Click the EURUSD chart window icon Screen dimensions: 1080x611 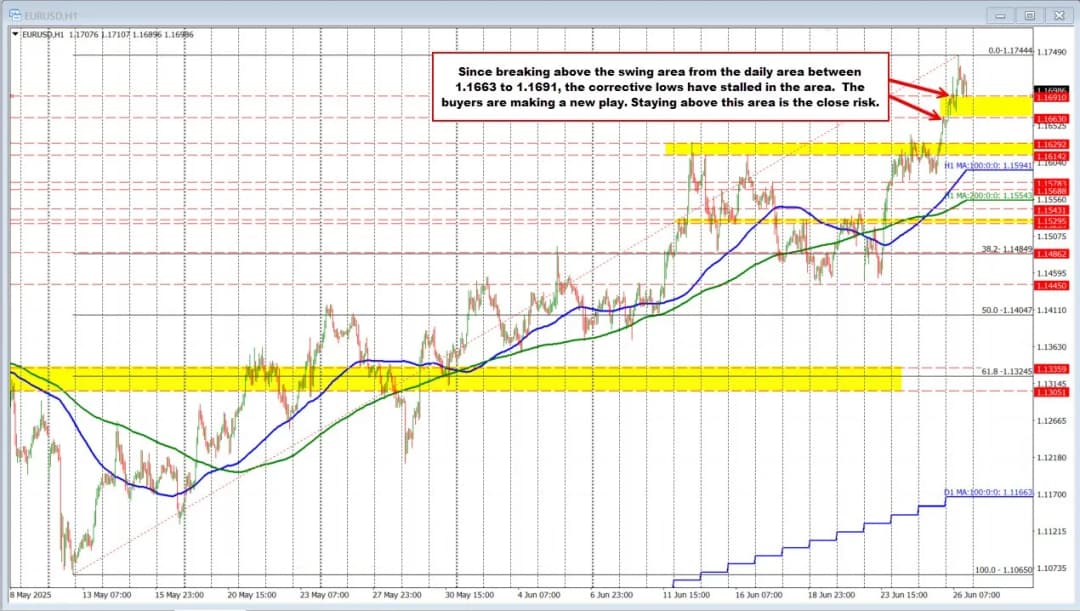pyautogui.click(x=17, y=15)
